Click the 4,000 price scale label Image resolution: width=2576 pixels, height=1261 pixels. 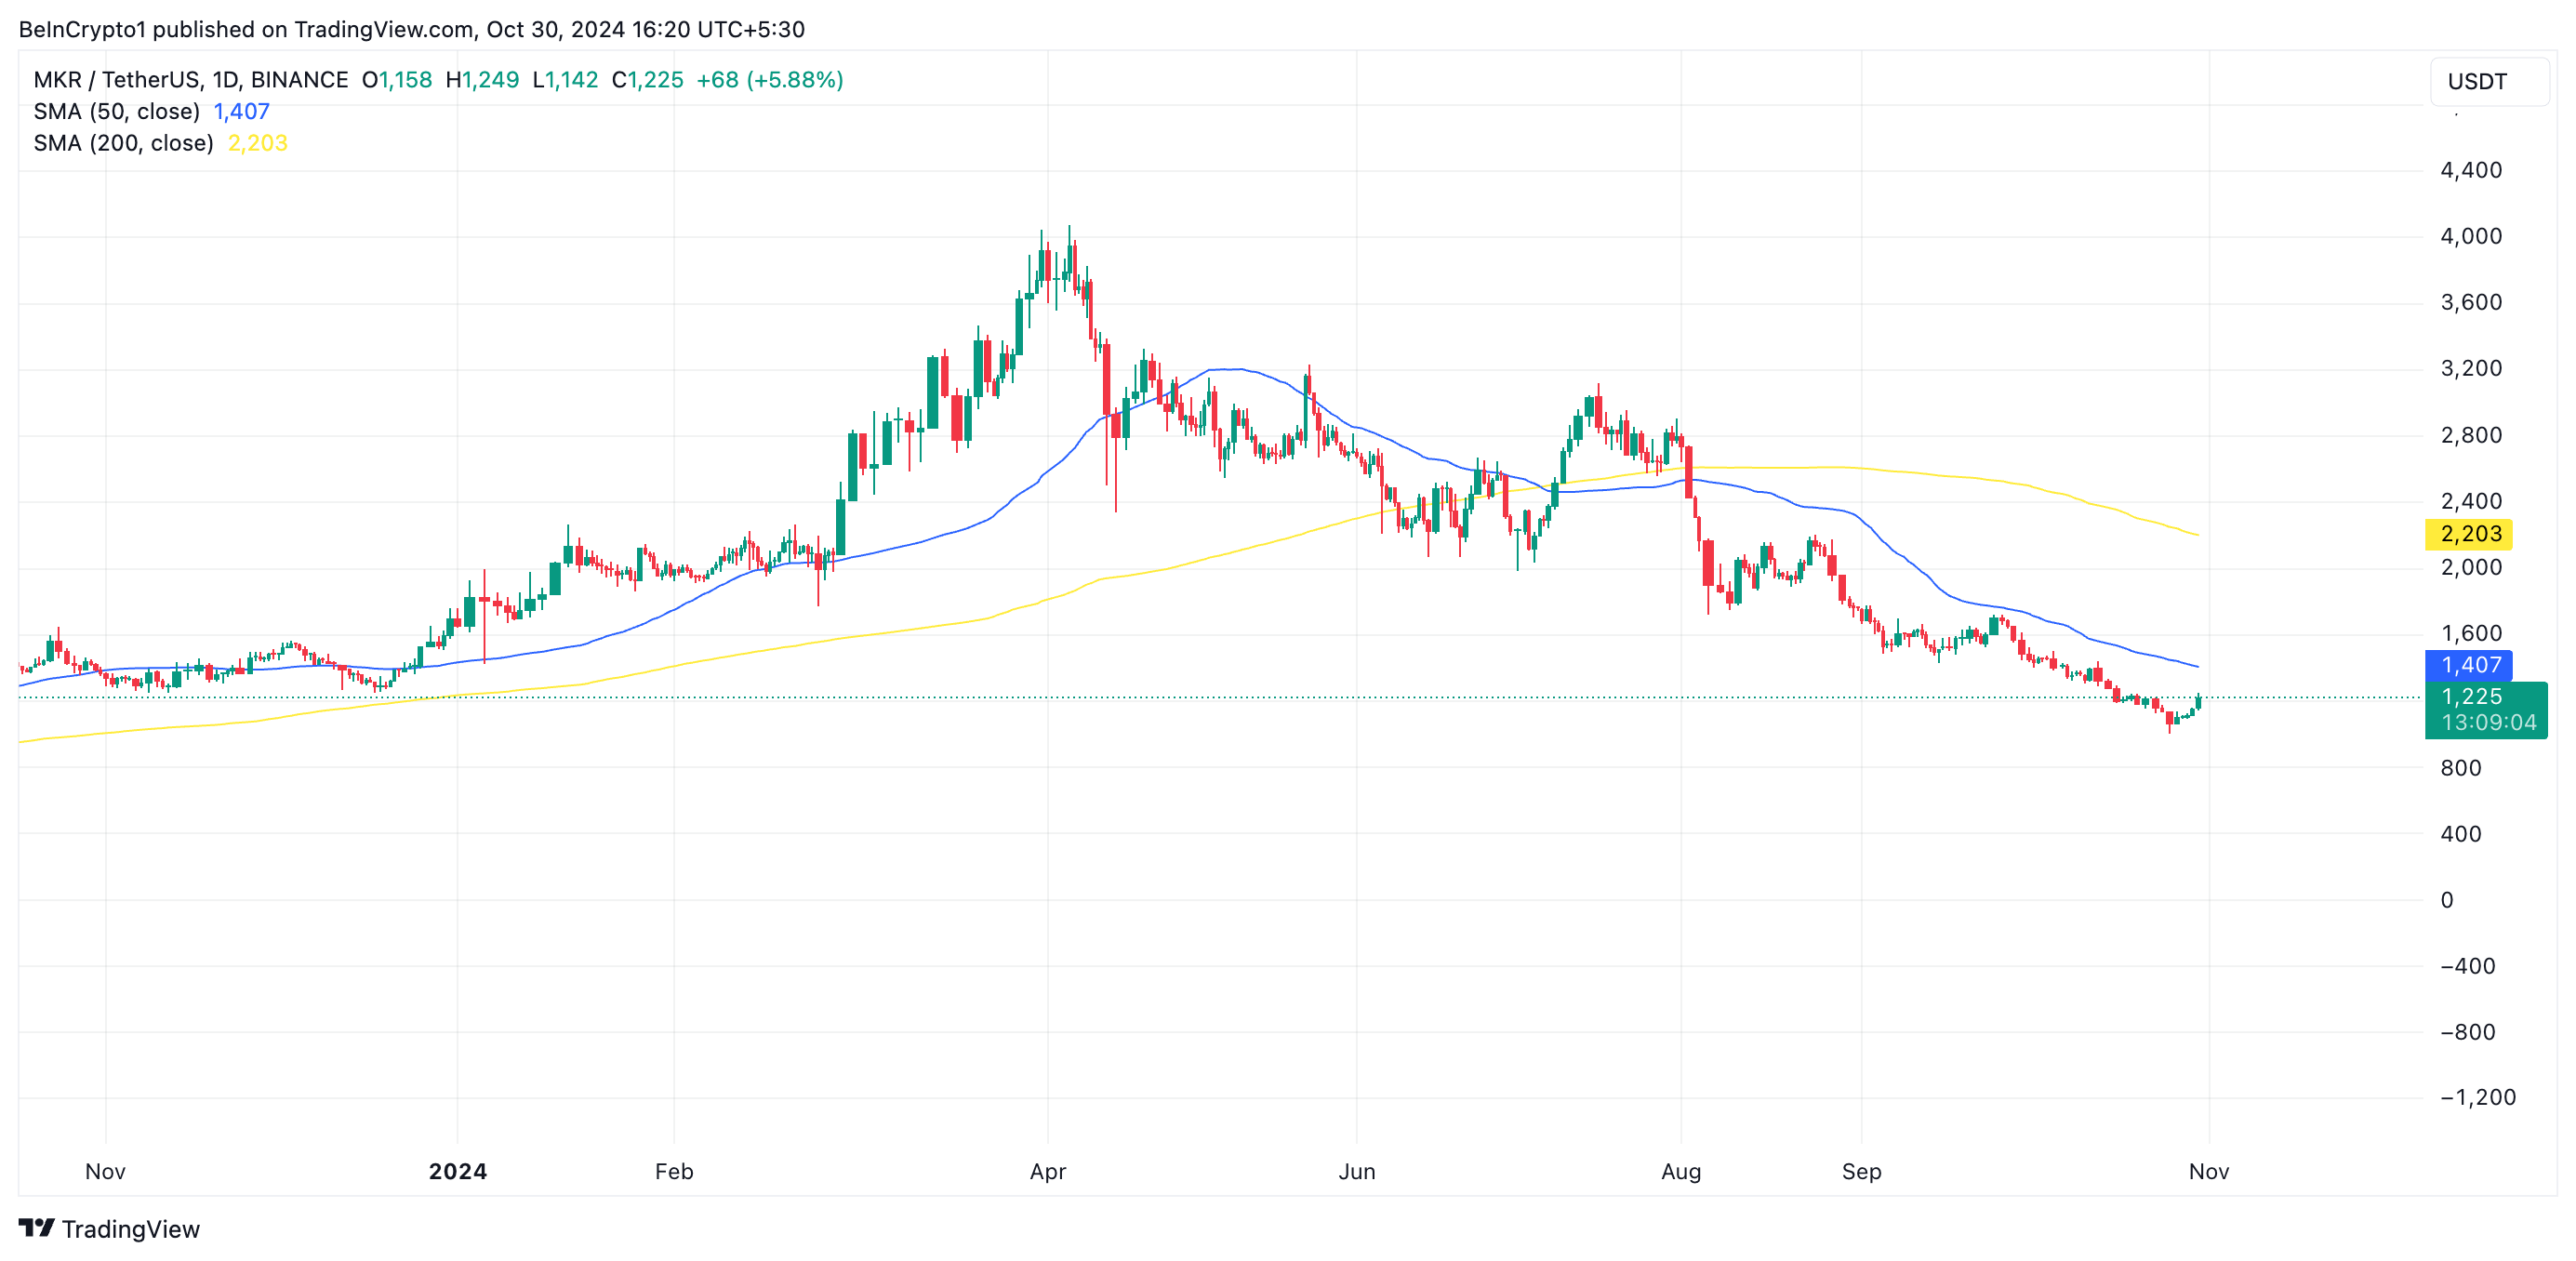(2470, 236)
